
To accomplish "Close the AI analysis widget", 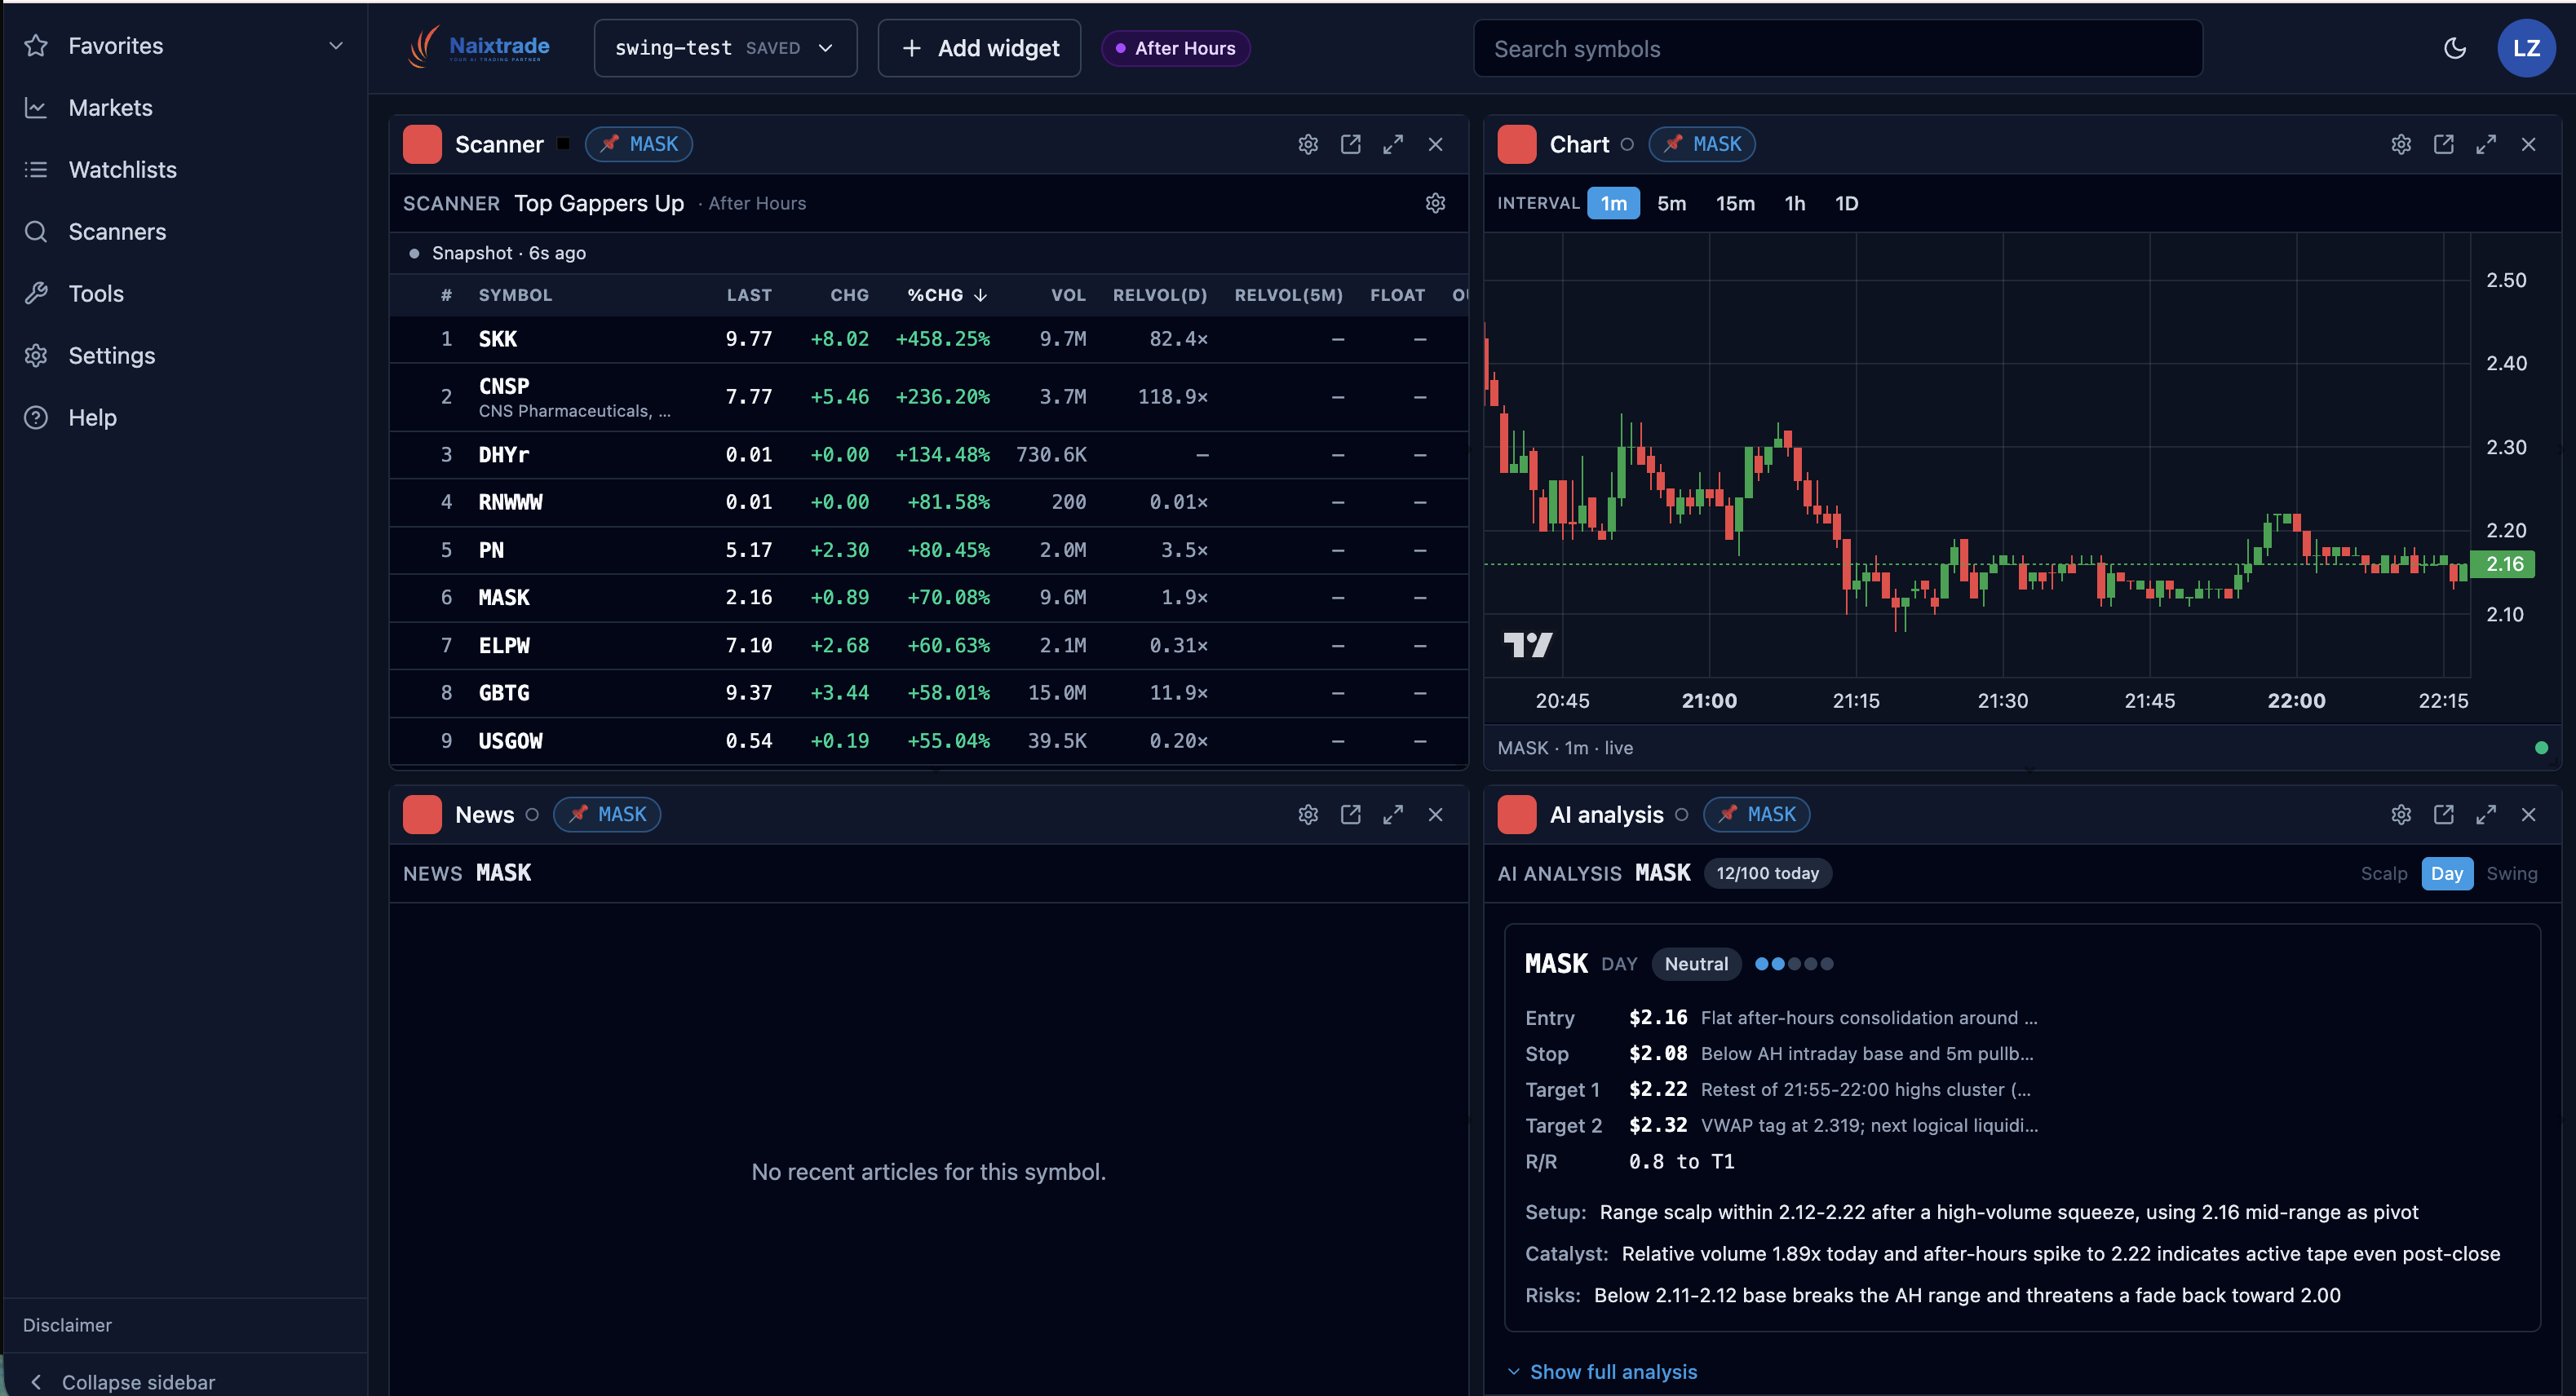I will pyautogui.click(x=2528, y=814).
